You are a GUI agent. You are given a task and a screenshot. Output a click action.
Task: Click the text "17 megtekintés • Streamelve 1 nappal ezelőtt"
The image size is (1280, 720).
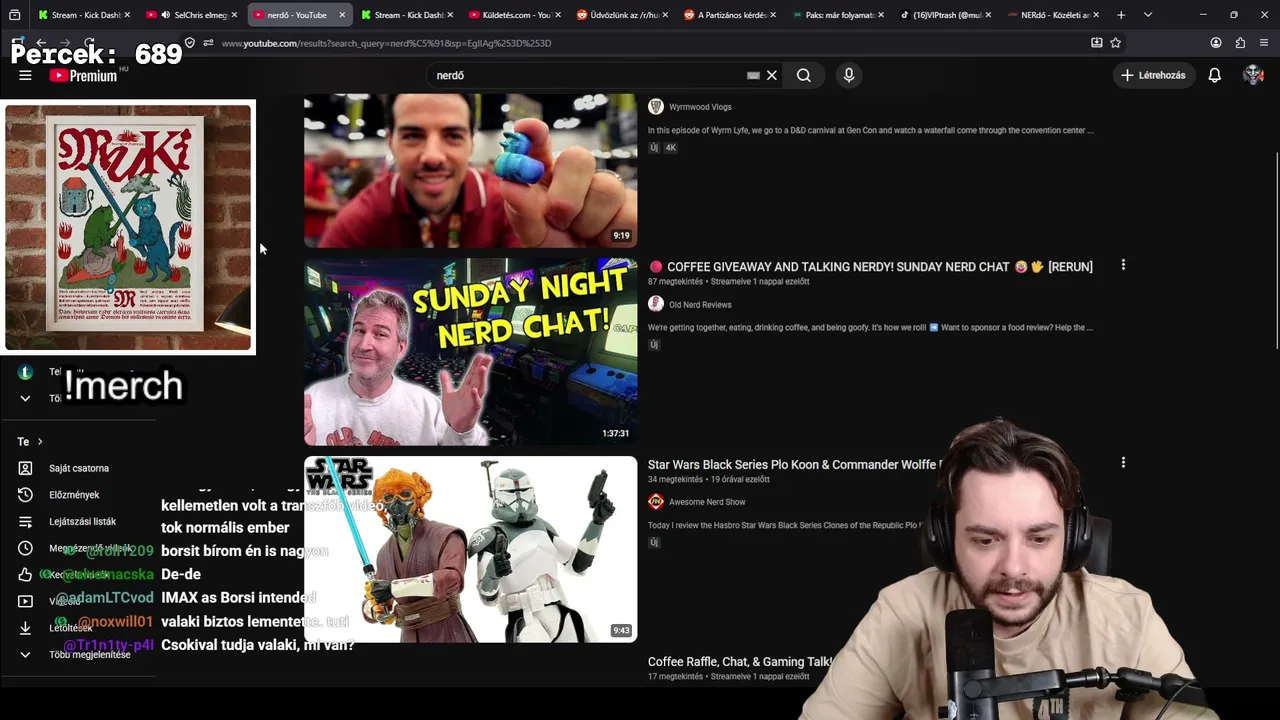pos(729,677)
